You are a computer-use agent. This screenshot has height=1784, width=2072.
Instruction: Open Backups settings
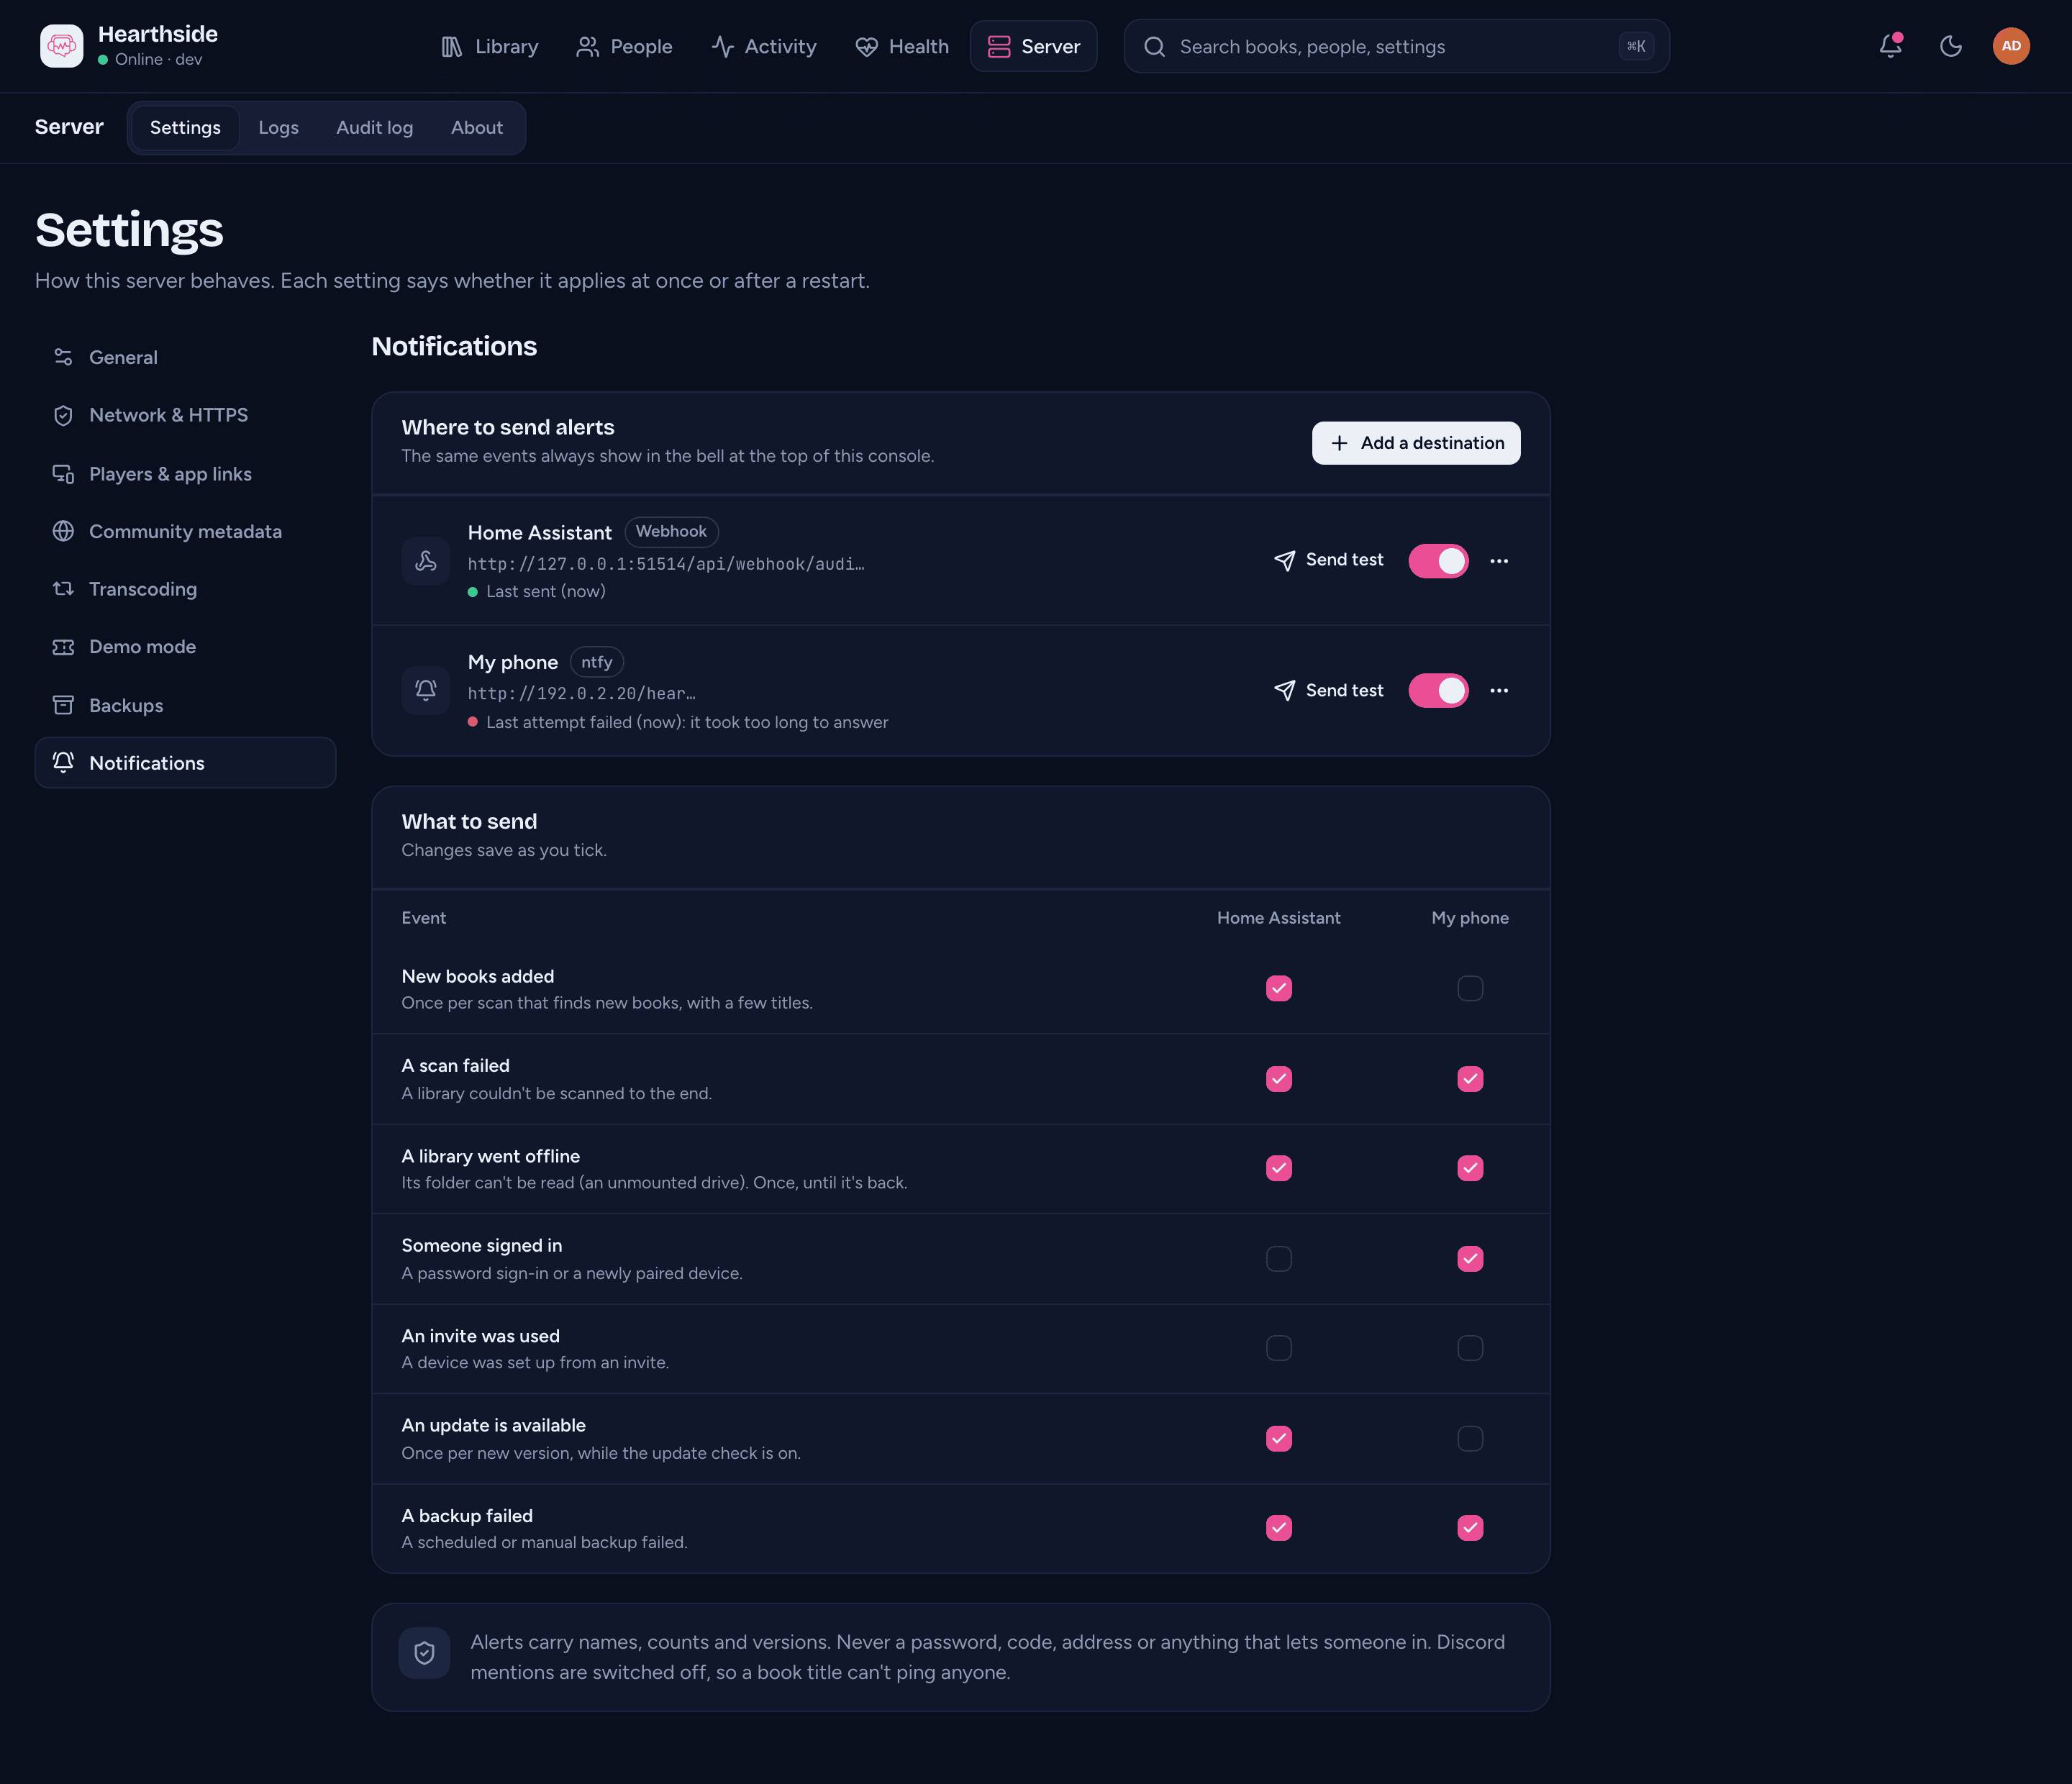coord(185,705)
